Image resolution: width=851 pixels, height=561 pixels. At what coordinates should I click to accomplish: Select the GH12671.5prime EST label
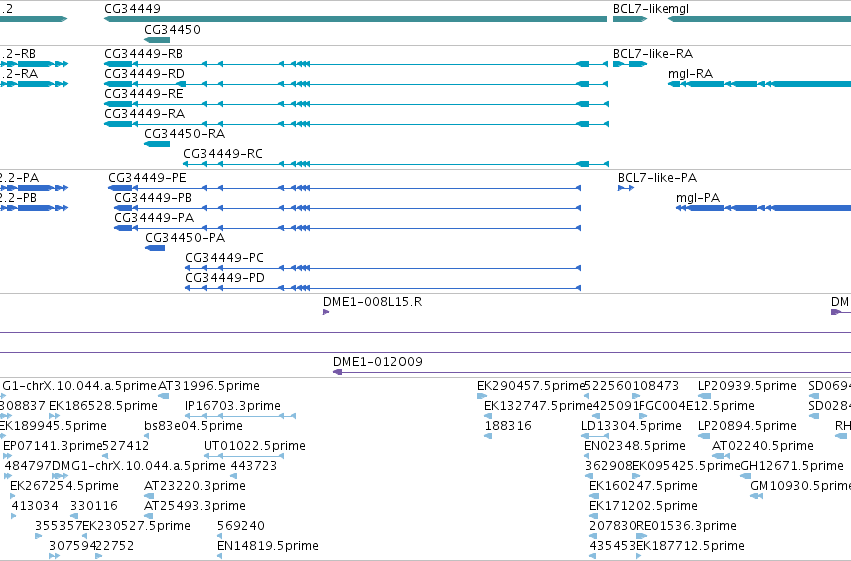coord(792,466)
